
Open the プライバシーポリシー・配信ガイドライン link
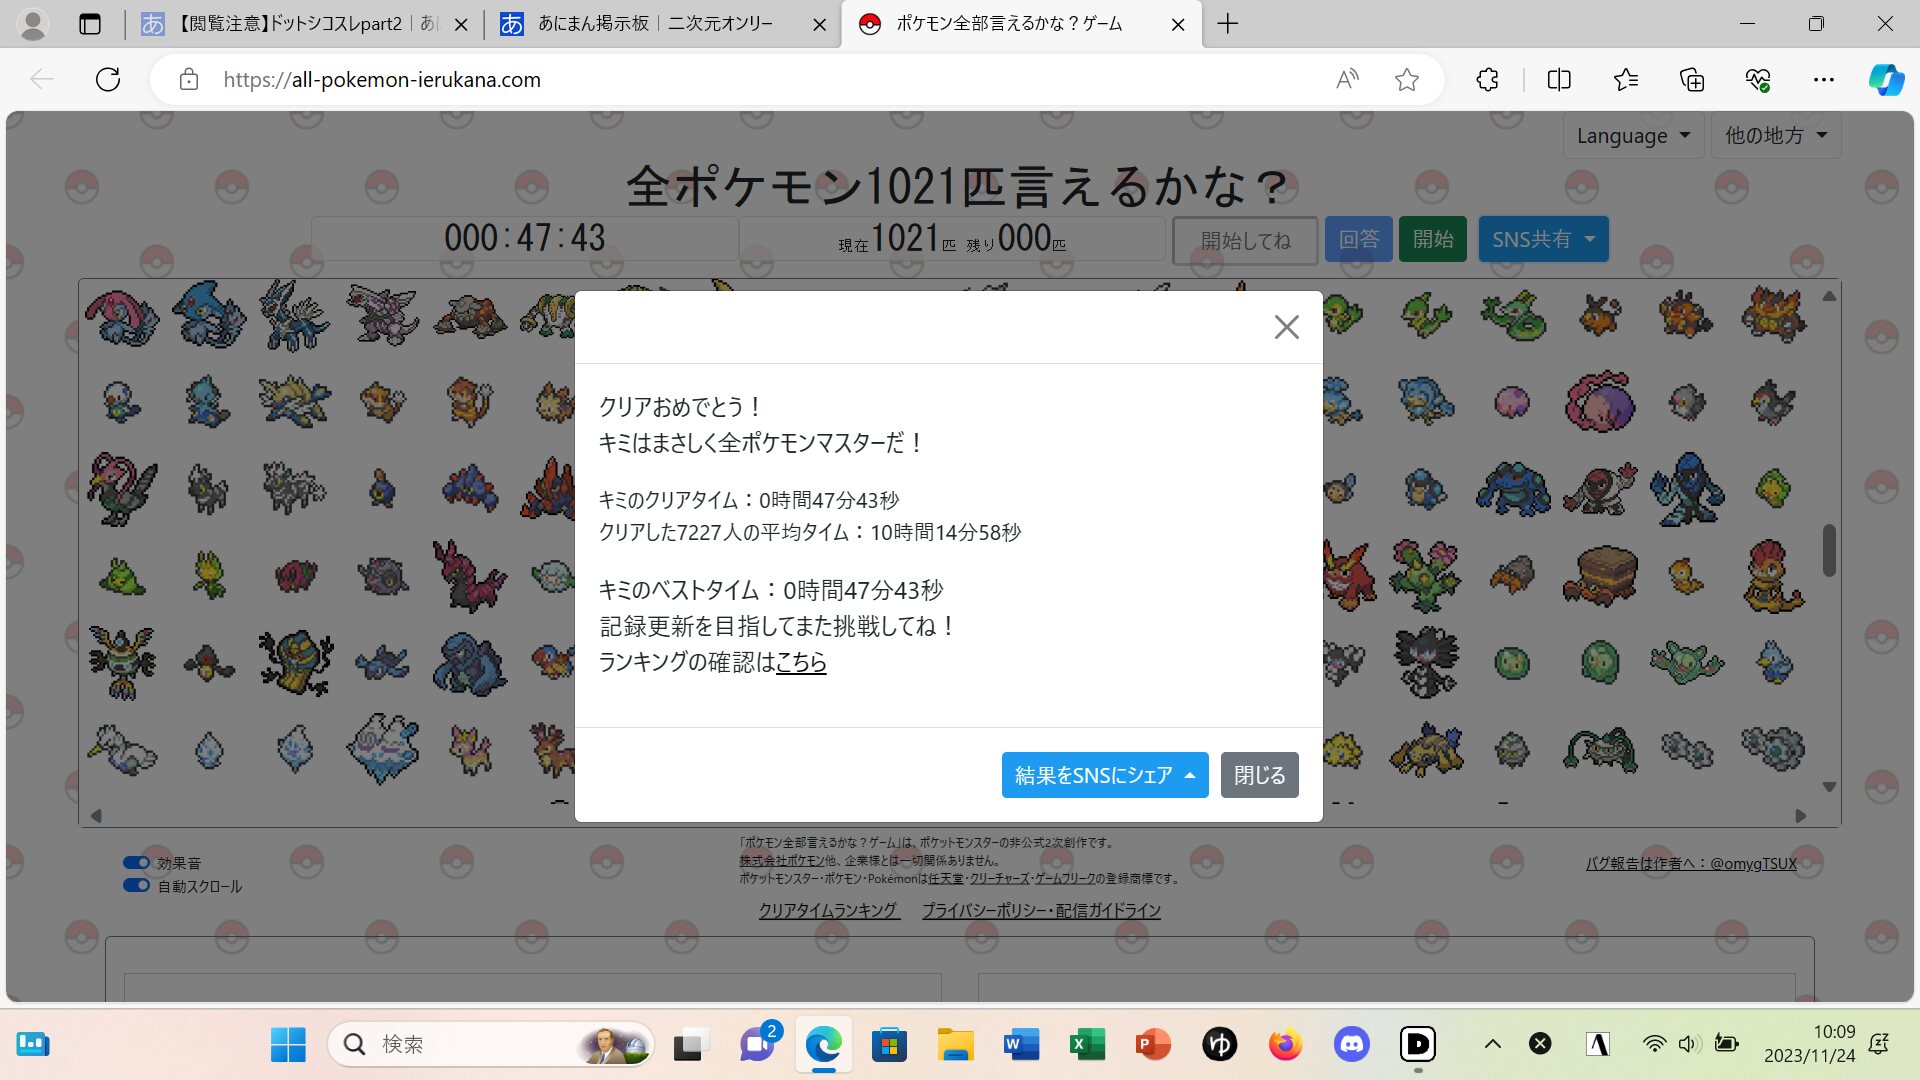pos(1041,910)
